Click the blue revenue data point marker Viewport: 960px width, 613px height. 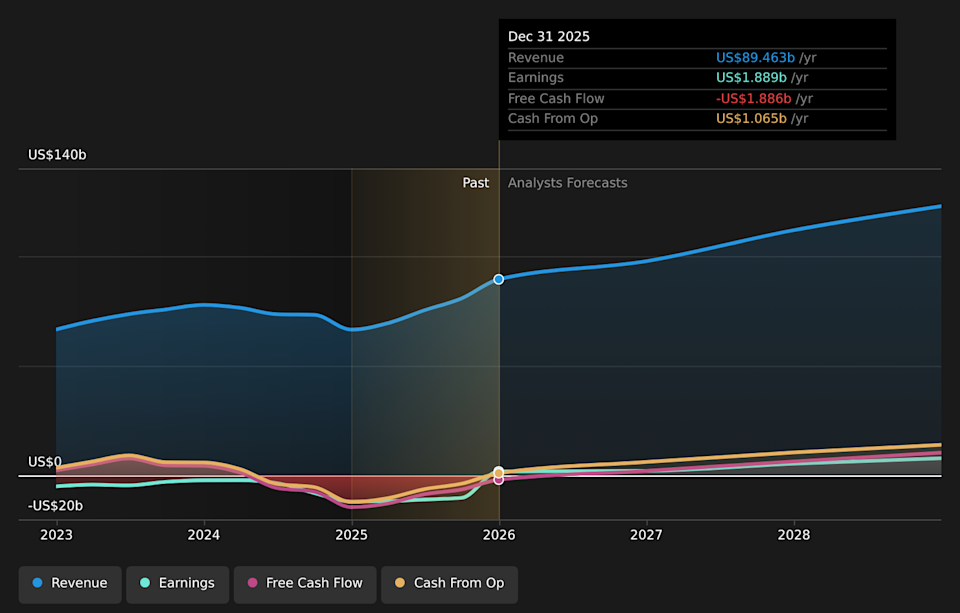pyautogui.click(x=498, y=280)
